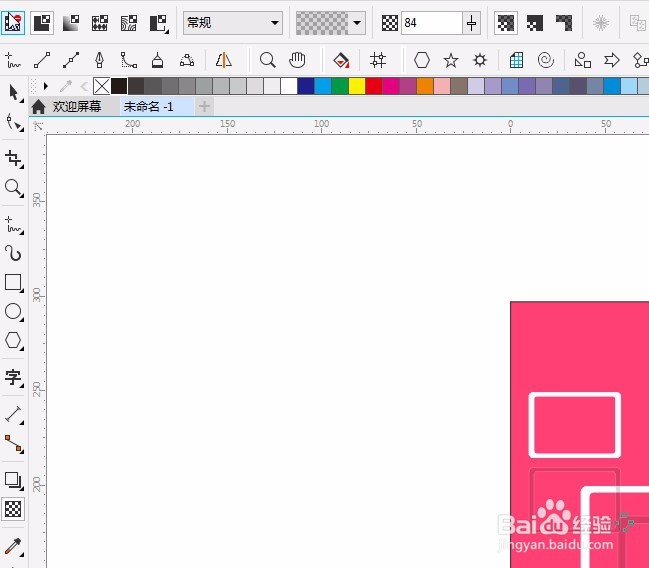
Task: Select the Connector tool
Action: tap(14, 444)
